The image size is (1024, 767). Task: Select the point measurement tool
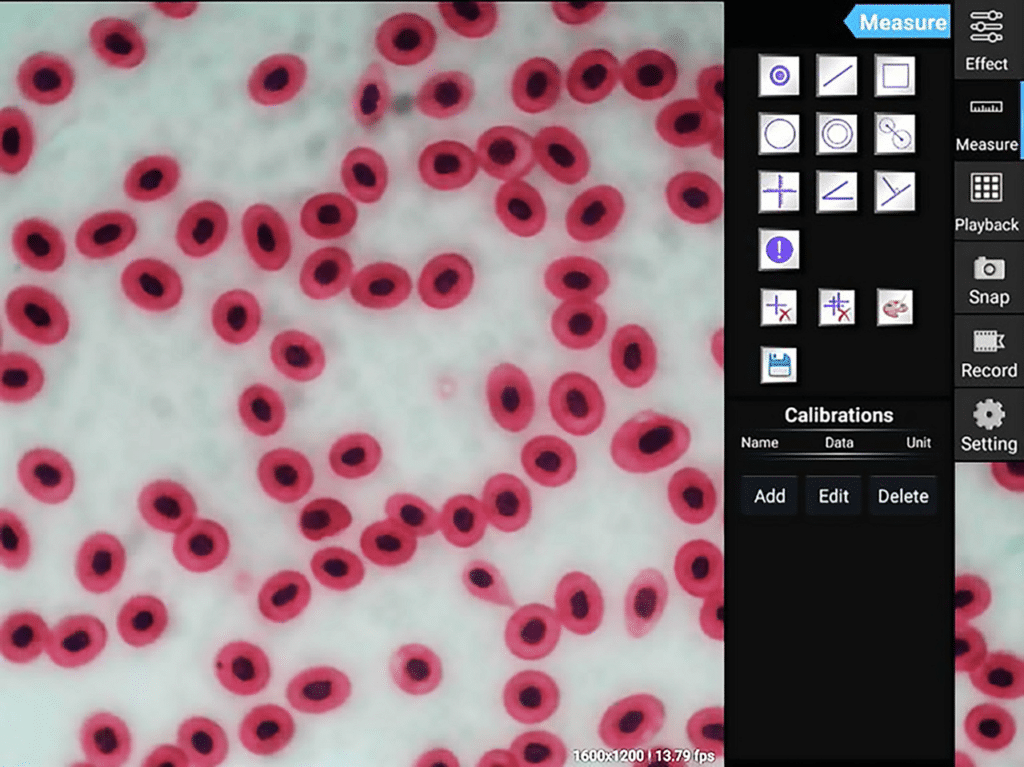779,76
